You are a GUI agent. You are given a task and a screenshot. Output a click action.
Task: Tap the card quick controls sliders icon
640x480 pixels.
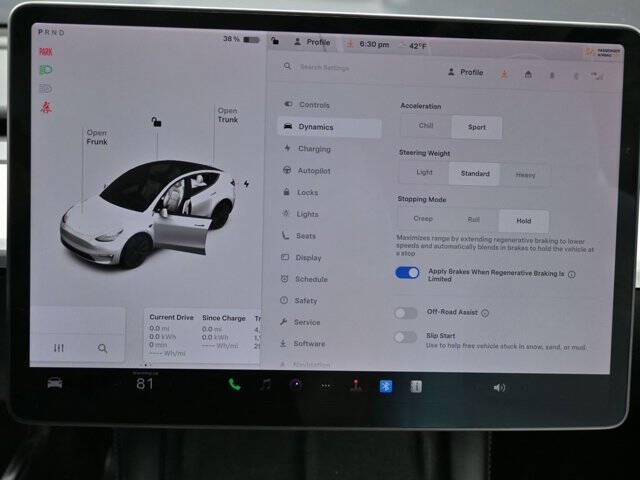[59, 348]
